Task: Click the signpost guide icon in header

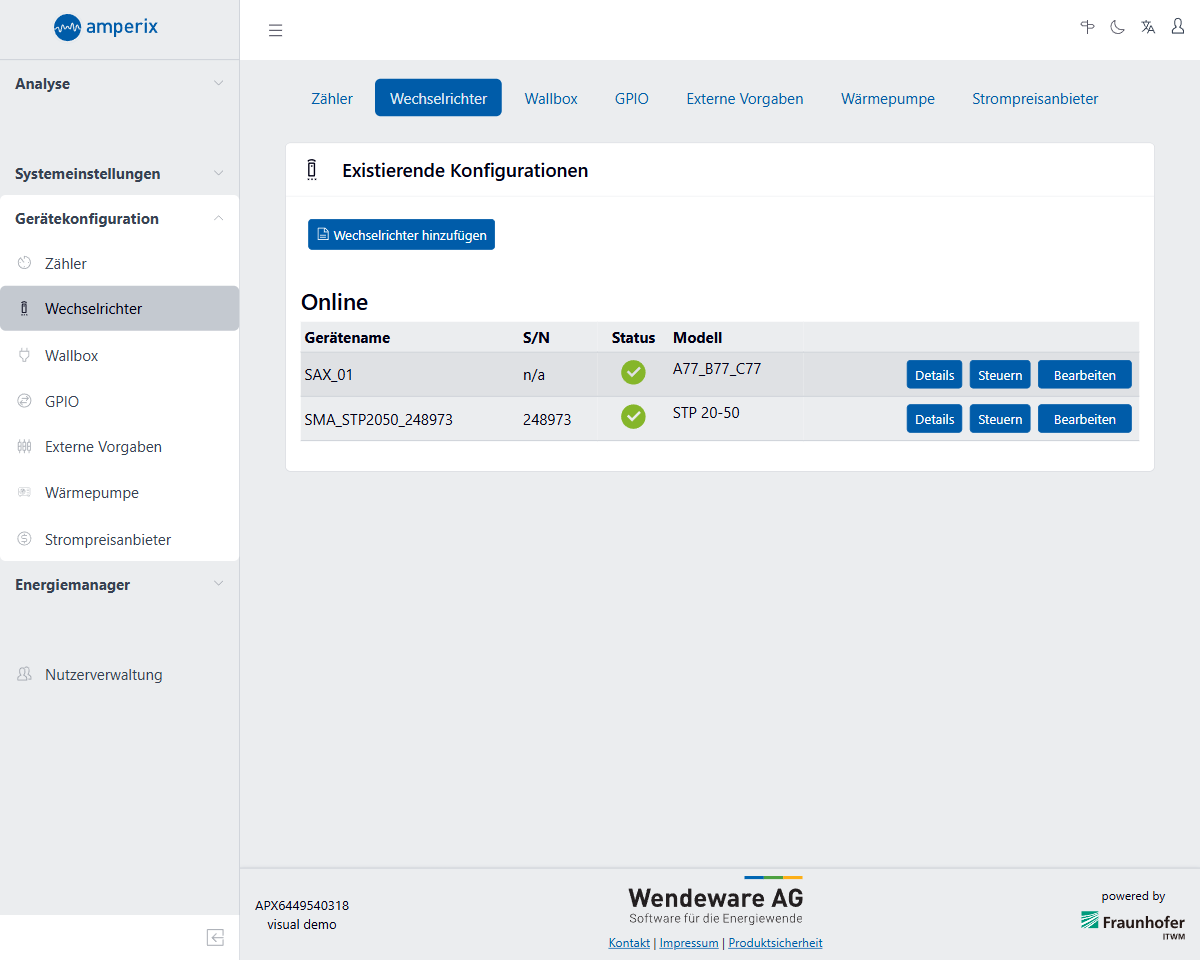Action: click(1088, 27)
